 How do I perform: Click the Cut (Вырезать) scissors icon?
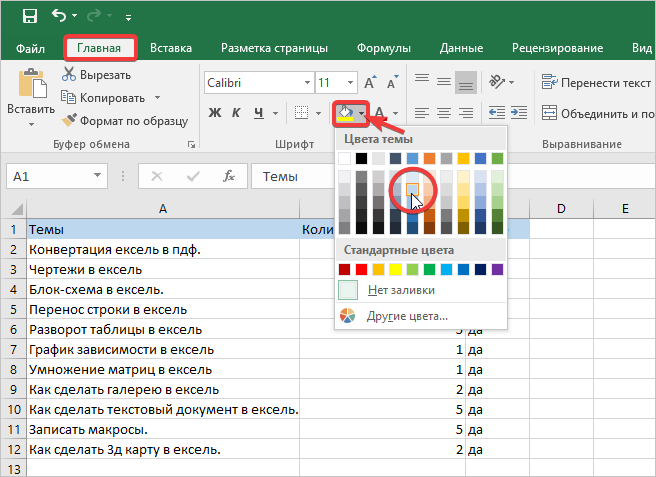[x=69, y=74]
